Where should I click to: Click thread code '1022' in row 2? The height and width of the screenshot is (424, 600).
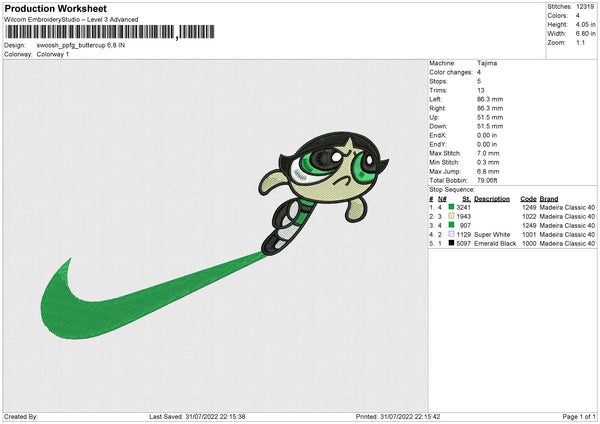click(x=529, y=217)
